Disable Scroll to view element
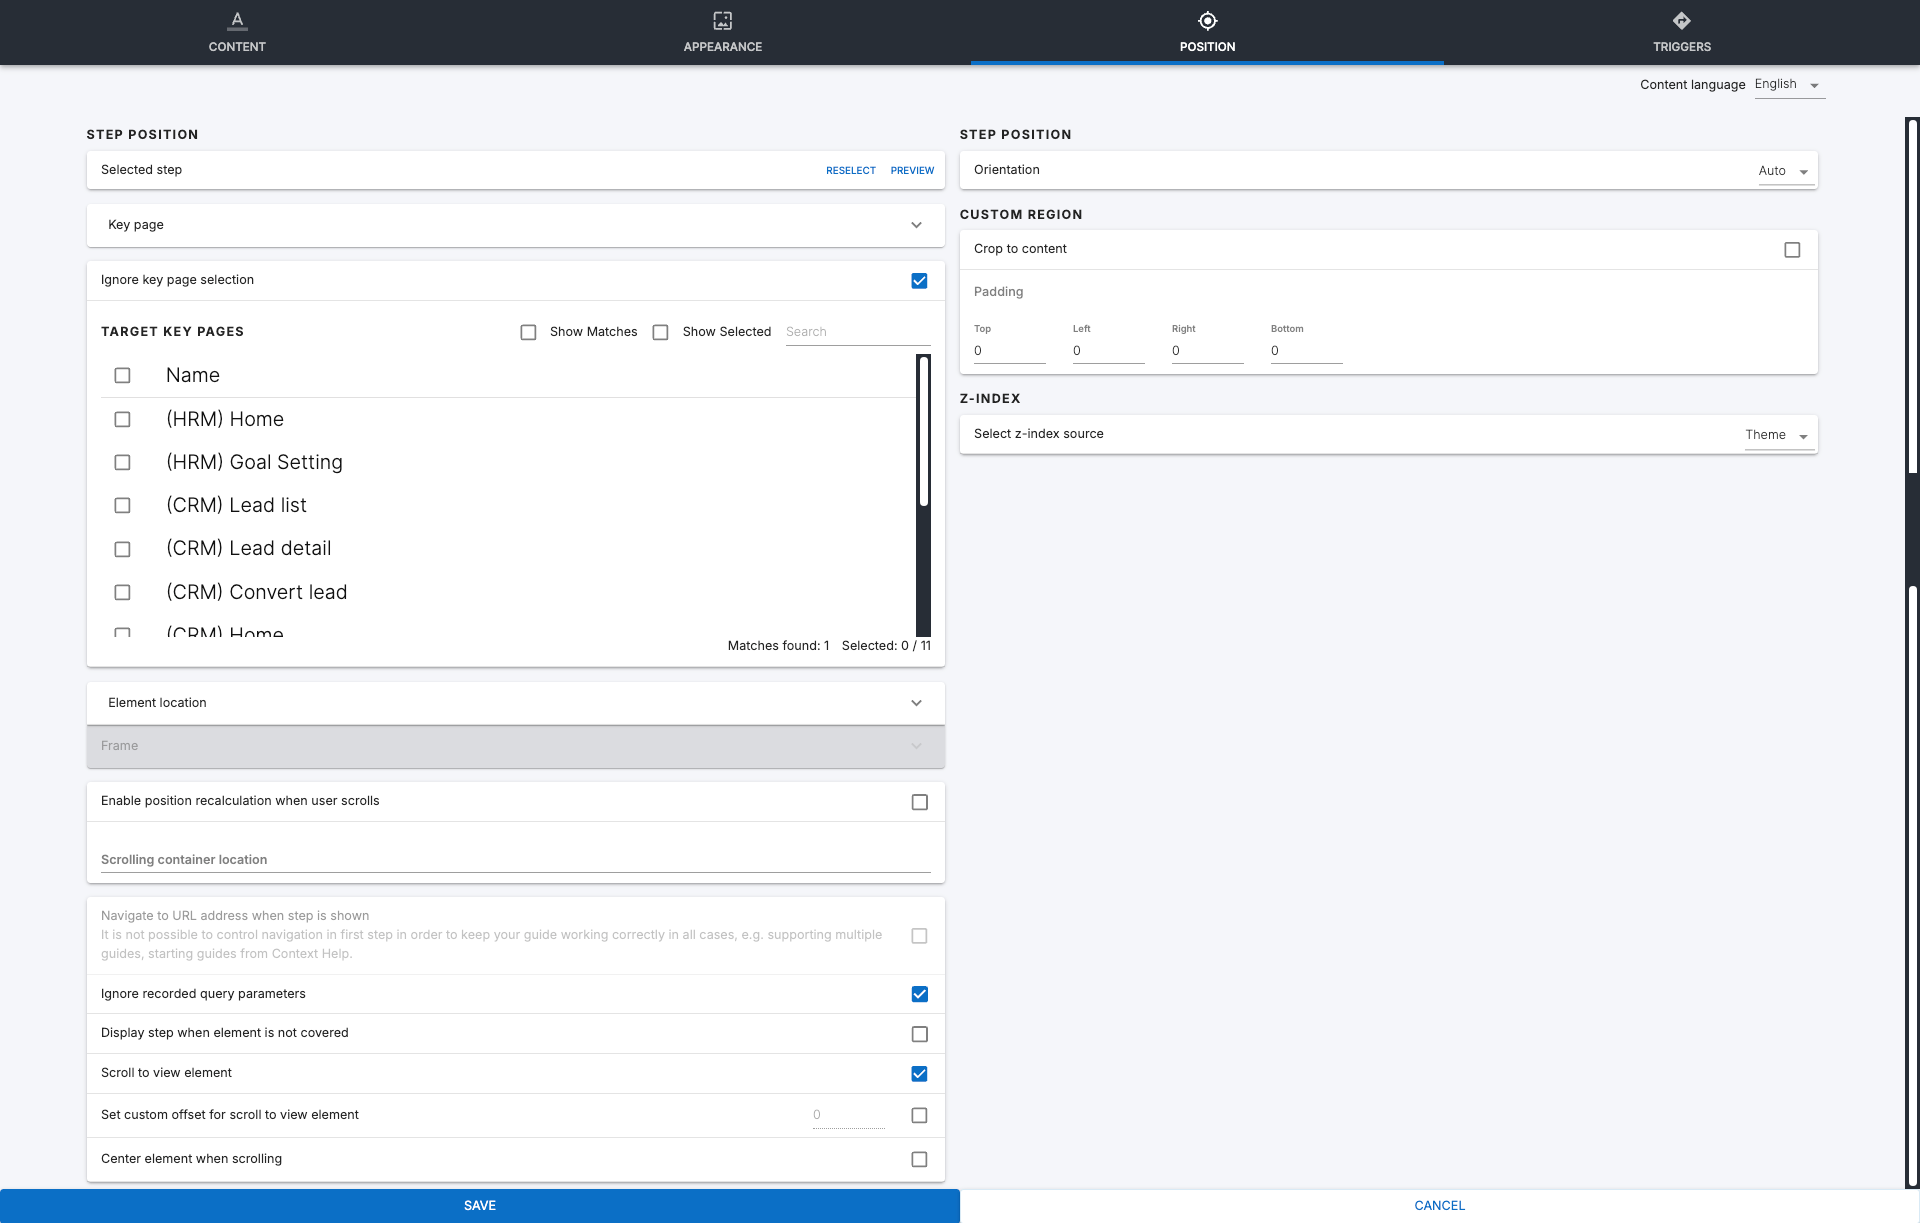Image resolution: width=1920 pixels, height=1223 pixels. point(919,1074)
